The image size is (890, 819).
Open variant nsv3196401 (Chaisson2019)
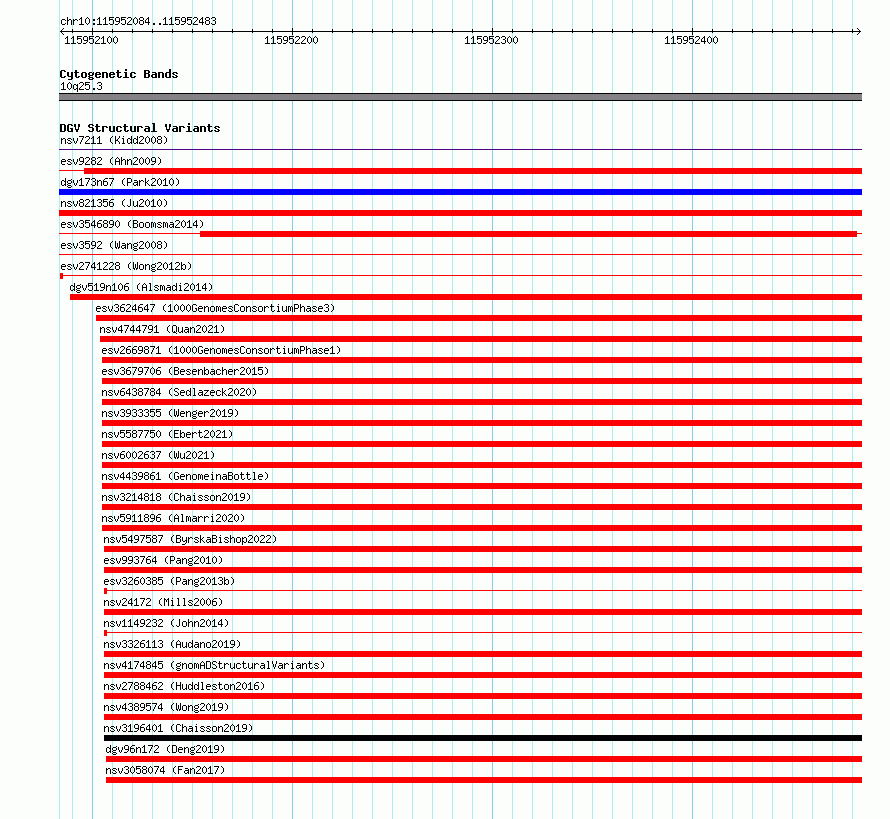[178, 728]
